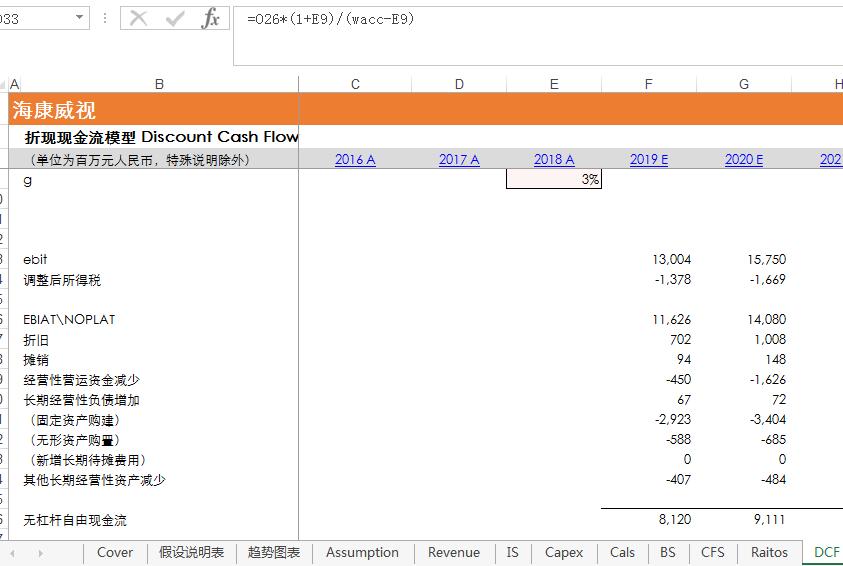Select the 3% growth rate cell
The width and height of the screenshot is (843, 566).
tap(554, 179)
